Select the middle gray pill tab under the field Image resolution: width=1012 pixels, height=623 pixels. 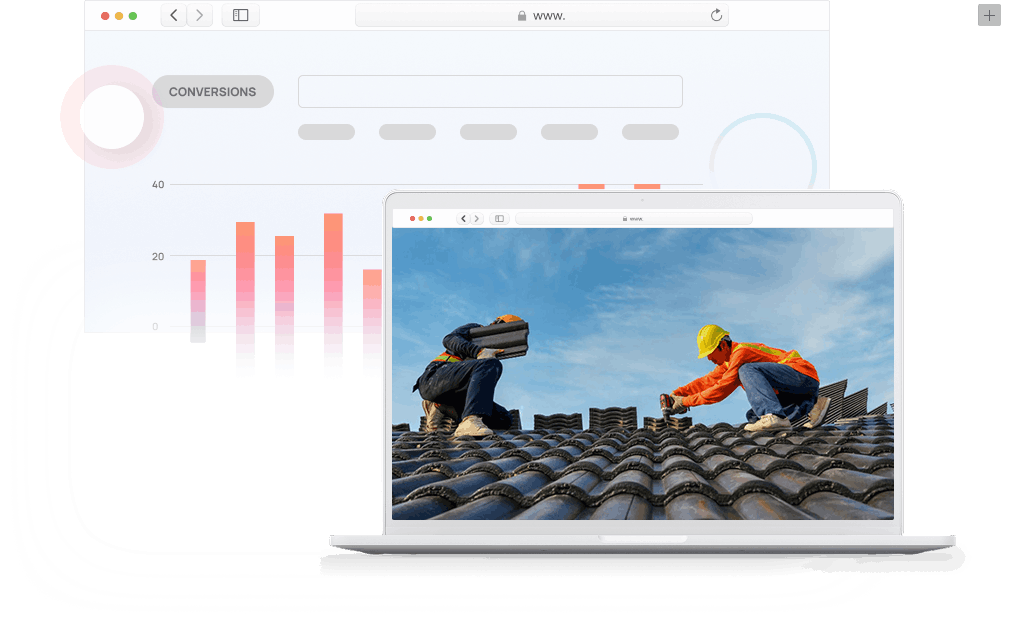tap(488, 132)
